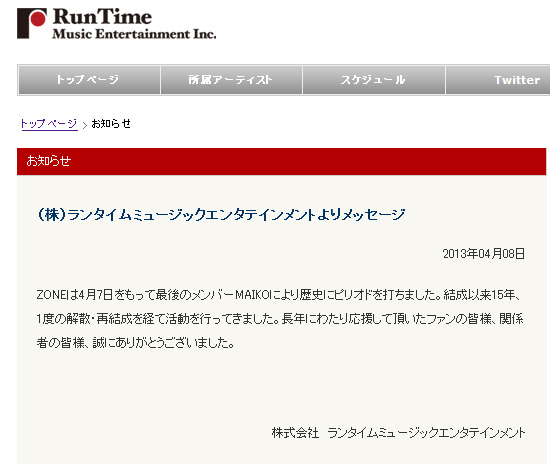The height and width of the screenshot is (464, 550).
Task: Click the red お知らせ section header
Action: click(281, 161)
